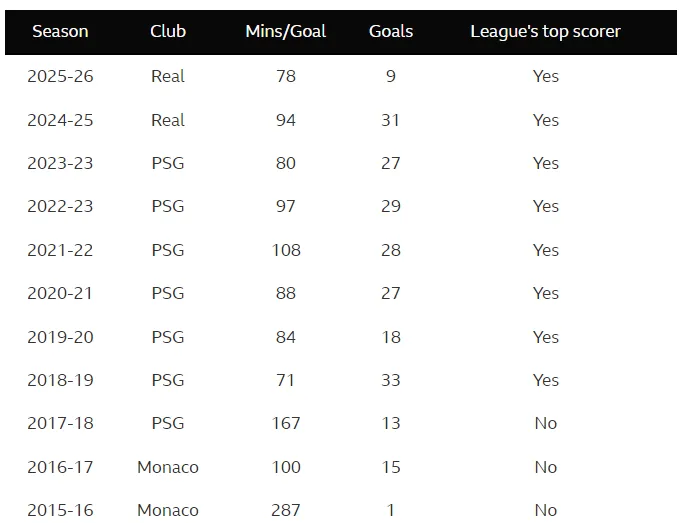Click the 2023-23 season cell
Image resolution: width=684 pixels, height=523 pixels.
coord(60,163)
